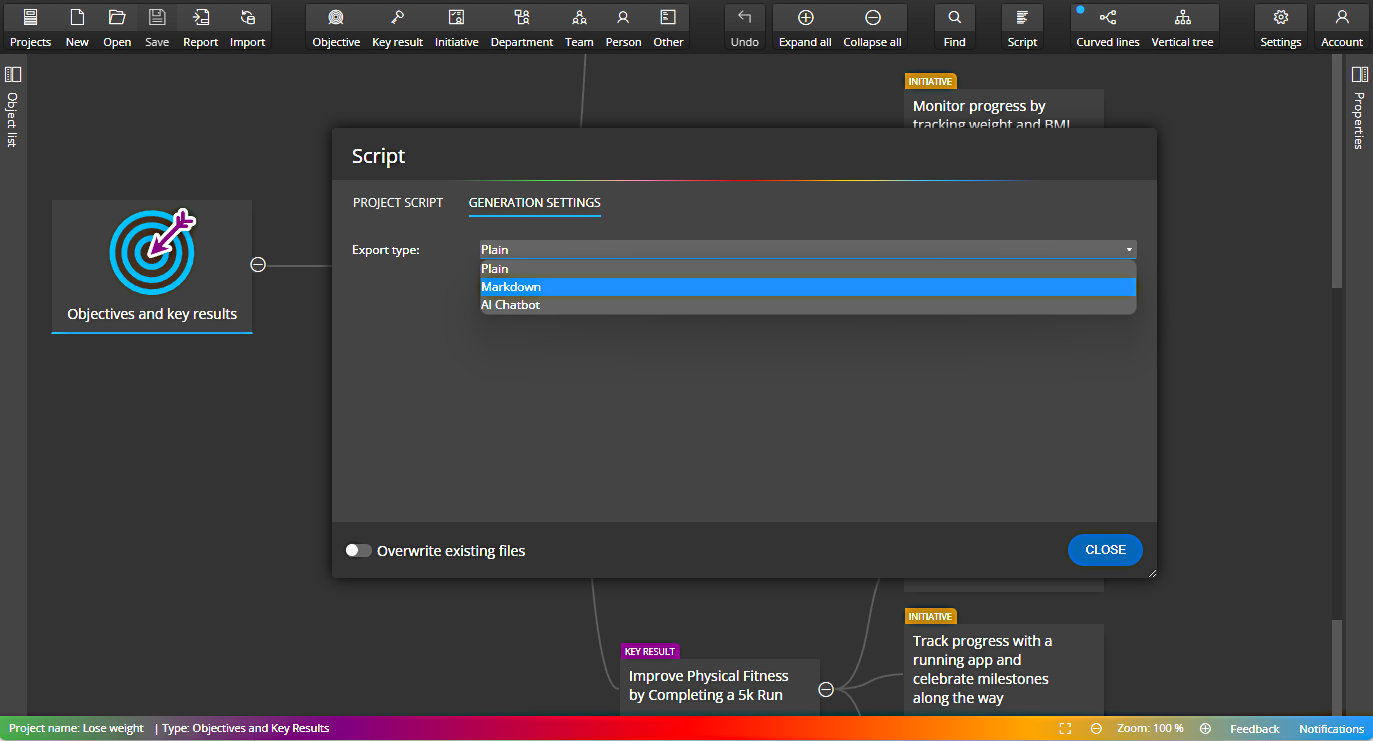Viewport: 1373px width, 741px height.
Task: Add an Initiative node
Action: click(456, 27)
